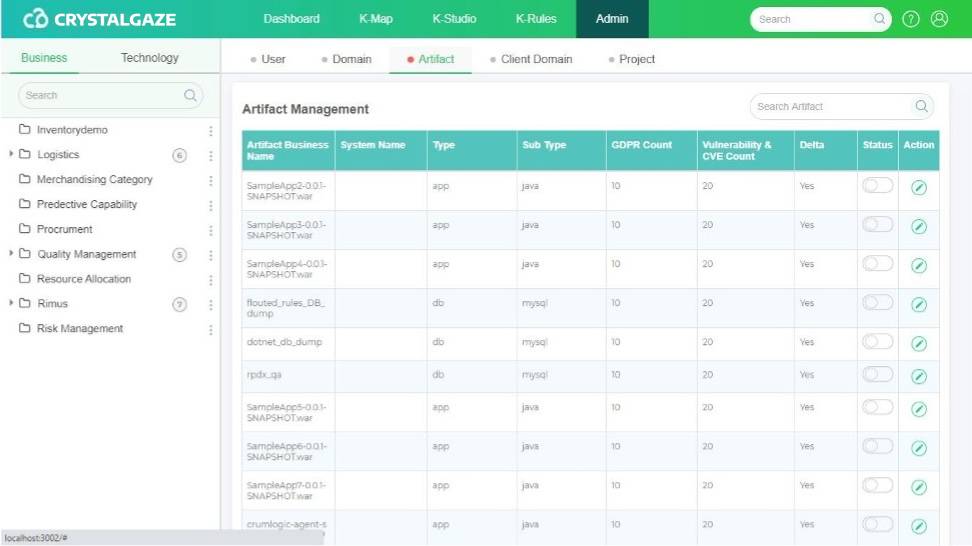Enable status toggle for flouted_rules_DB_dump
This screenshot has height=546, width=972.
pyautogui.click(x=877, y=302)
